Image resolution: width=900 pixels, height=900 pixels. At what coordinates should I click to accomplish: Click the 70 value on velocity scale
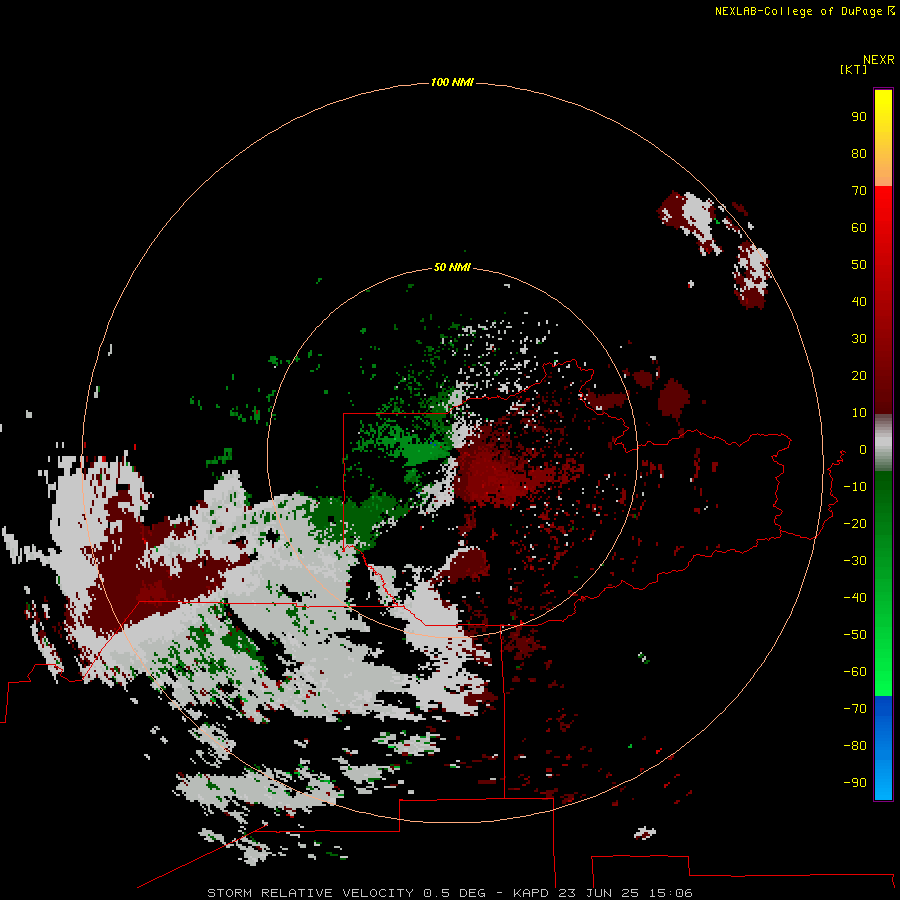pos(859,191)
